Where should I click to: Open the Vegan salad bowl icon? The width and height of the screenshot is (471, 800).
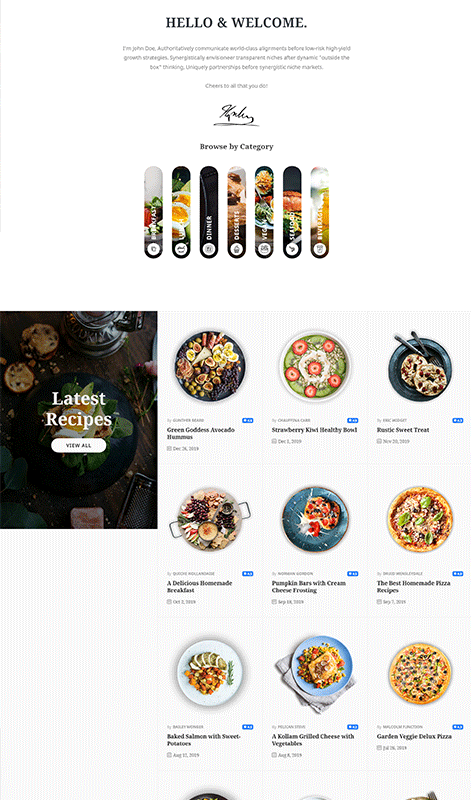(264, 249)
